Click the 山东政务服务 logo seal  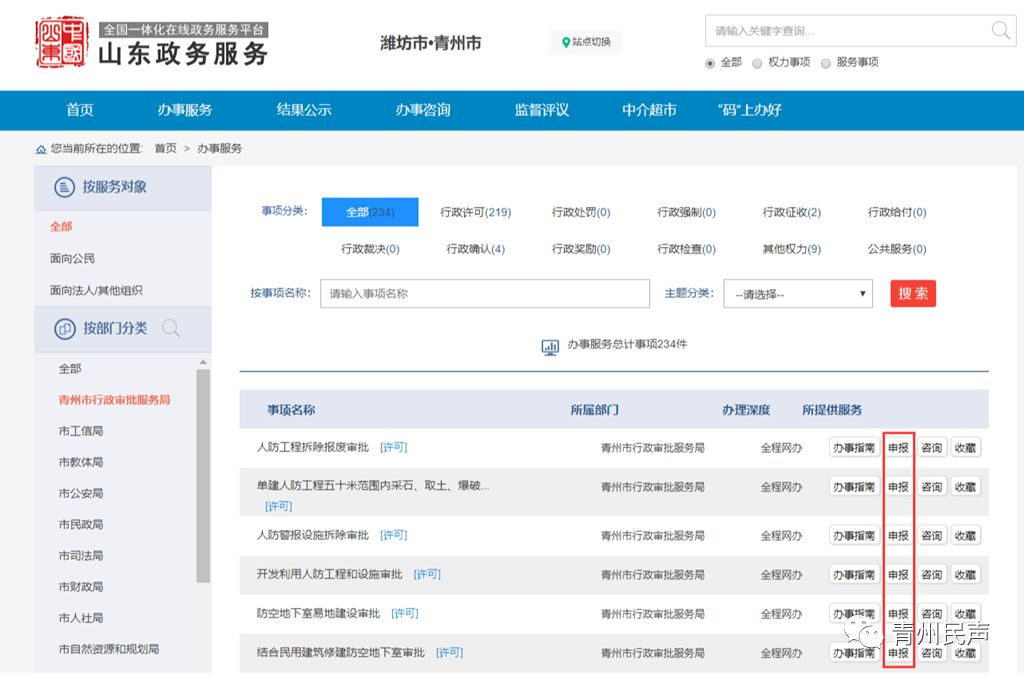(62, 42)
